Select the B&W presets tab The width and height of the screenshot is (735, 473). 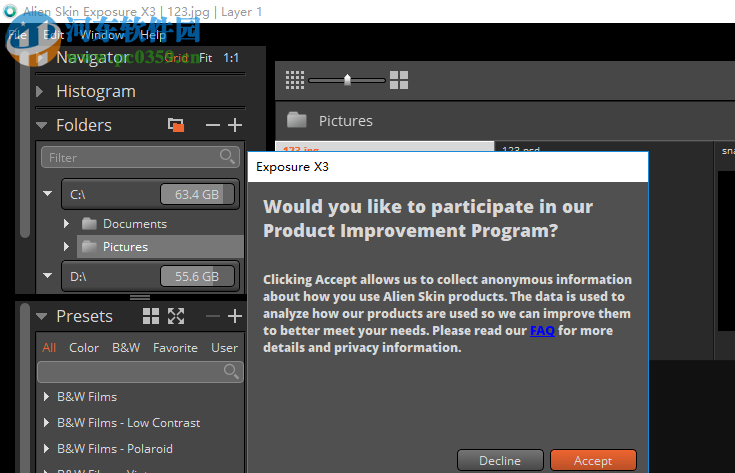pos(126,348)
